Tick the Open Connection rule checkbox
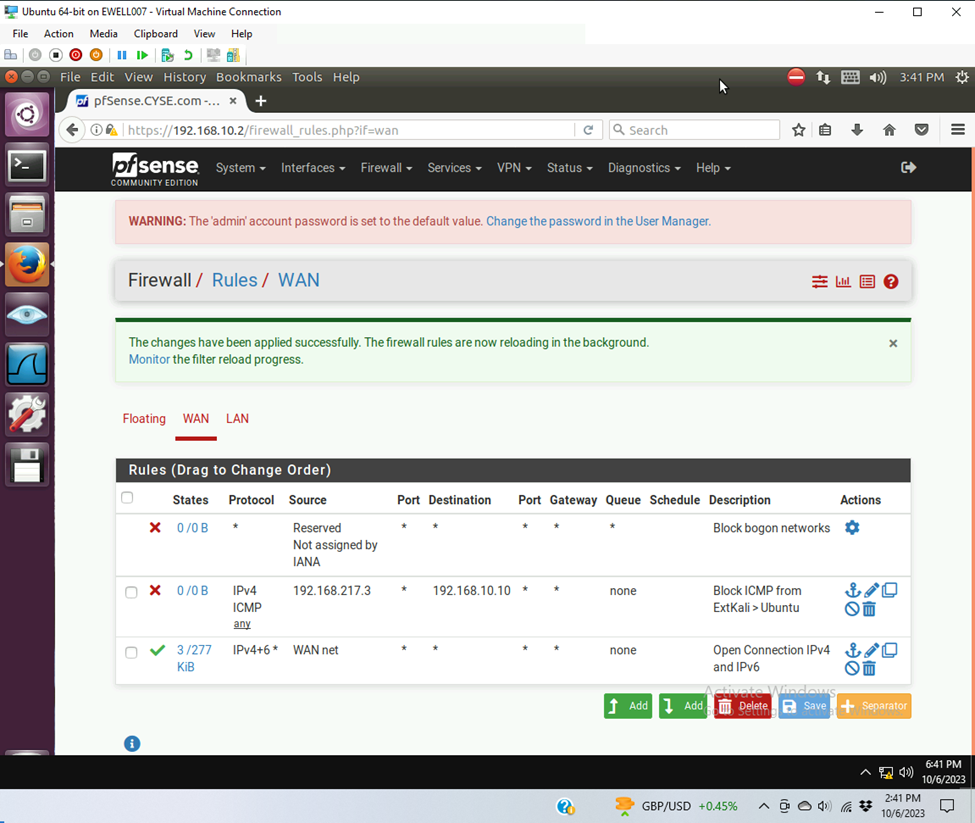Viewport: 975px width, 823px height. 131,652
